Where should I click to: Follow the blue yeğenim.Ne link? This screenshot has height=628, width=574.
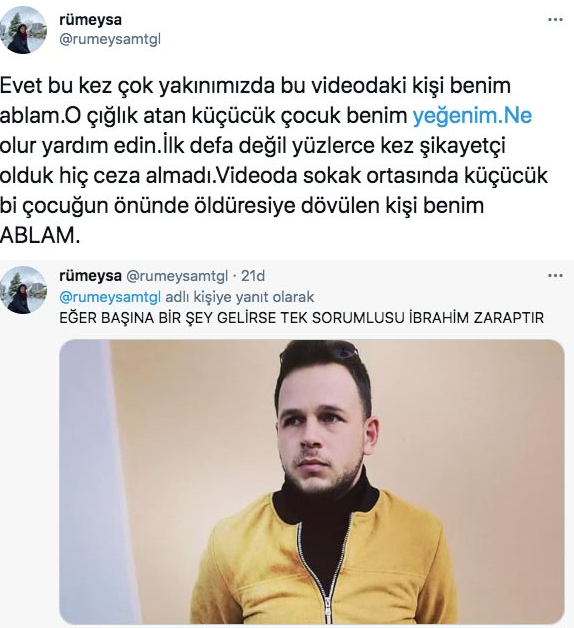[x=472, y=116]
